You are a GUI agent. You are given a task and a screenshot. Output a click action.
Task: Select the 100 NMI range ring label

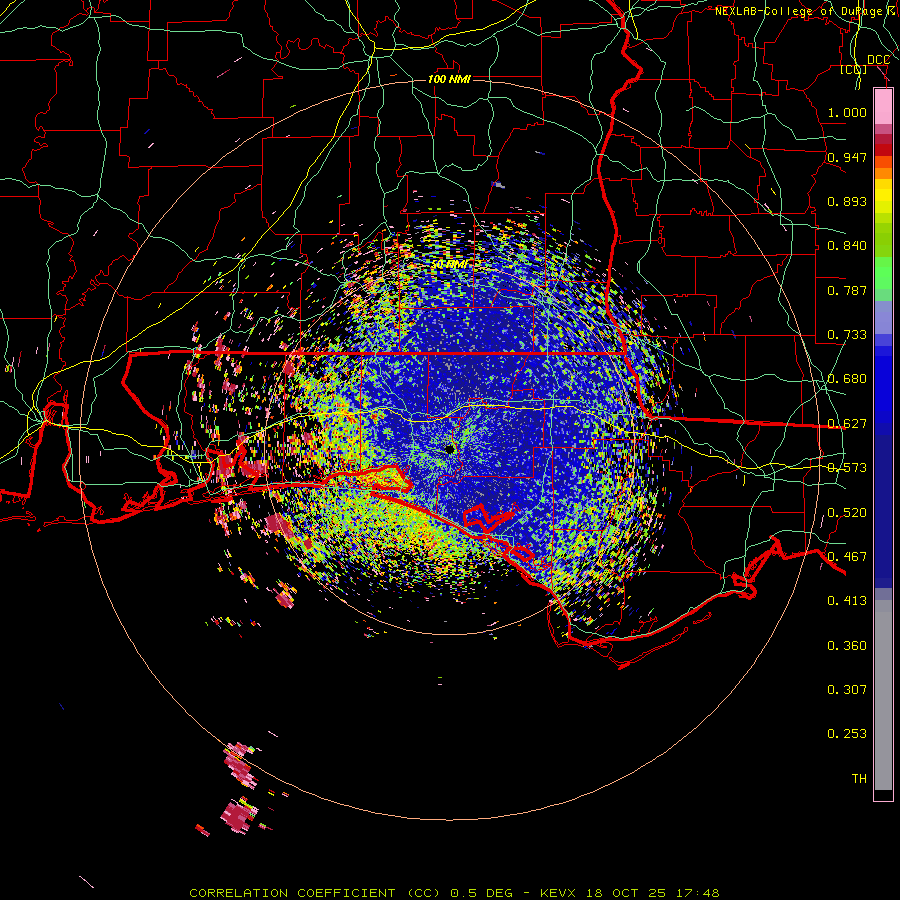click(449, 79)
